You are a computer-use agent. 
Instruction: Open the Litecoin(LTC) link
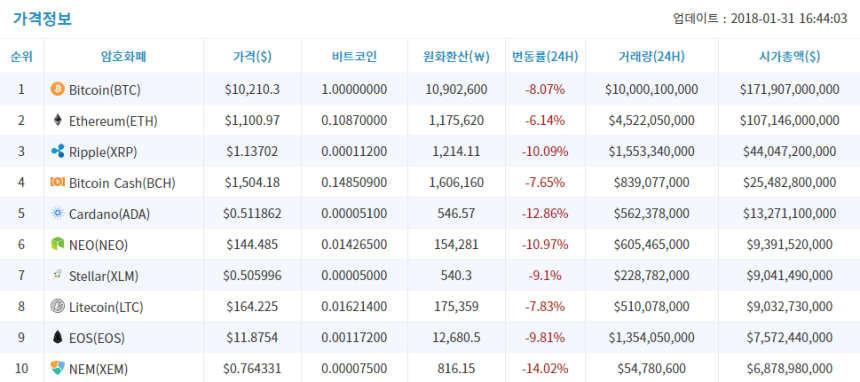coord(106,307)
